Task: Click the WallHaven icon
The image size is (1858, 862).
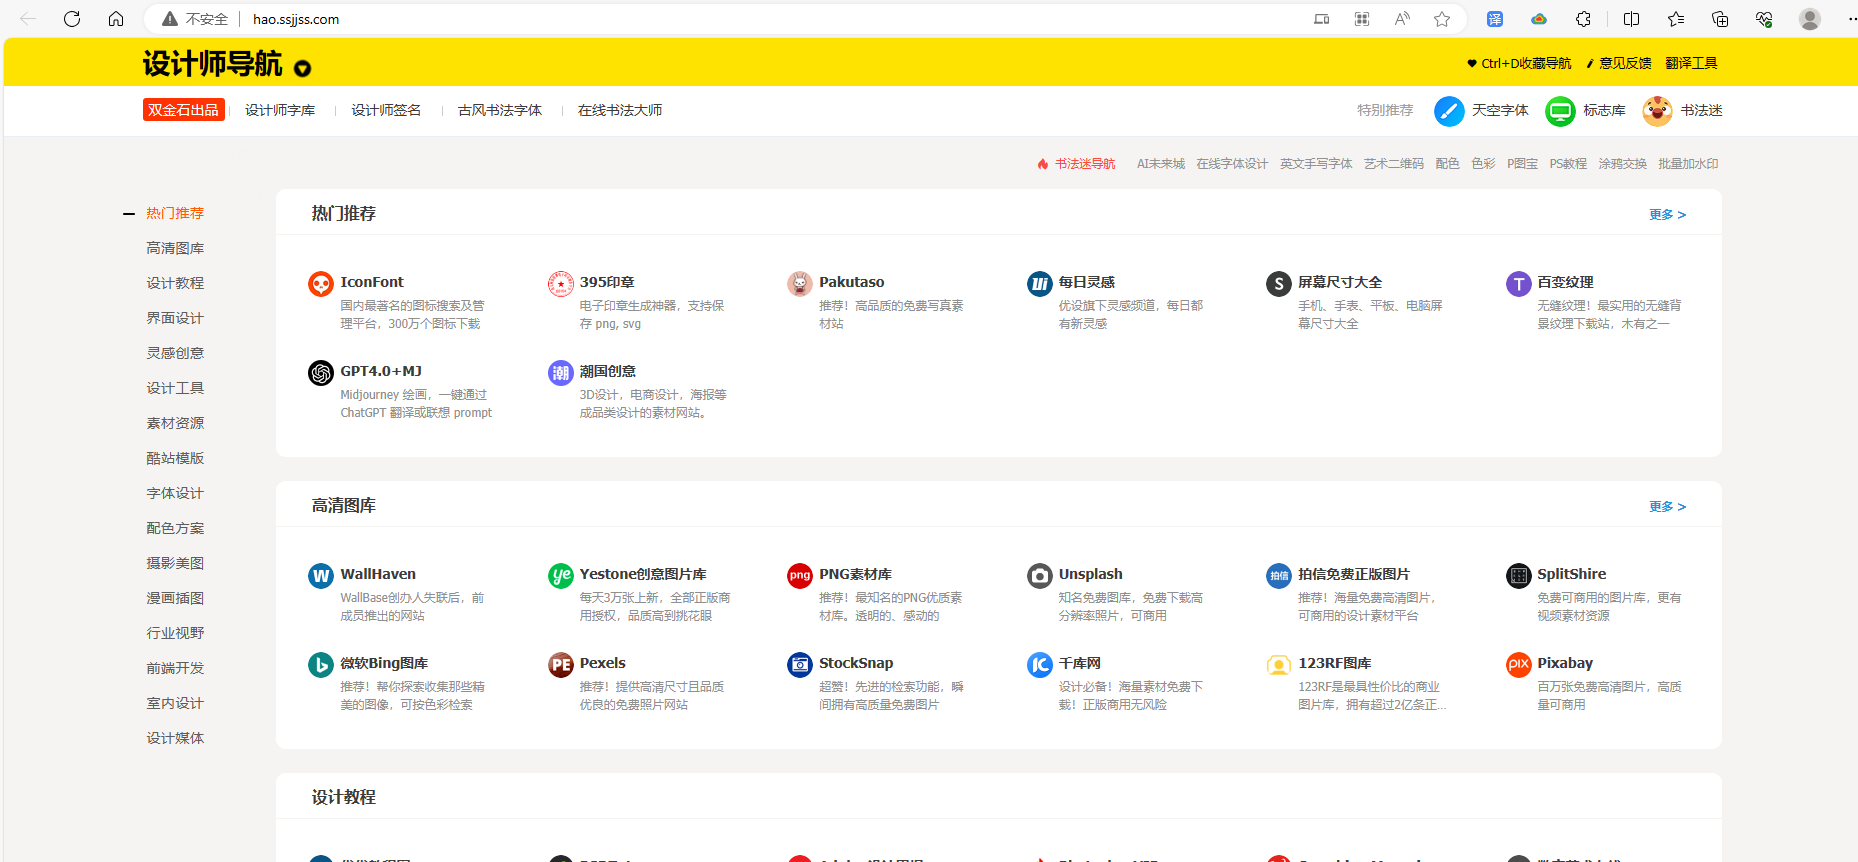Action: (320, 576)
